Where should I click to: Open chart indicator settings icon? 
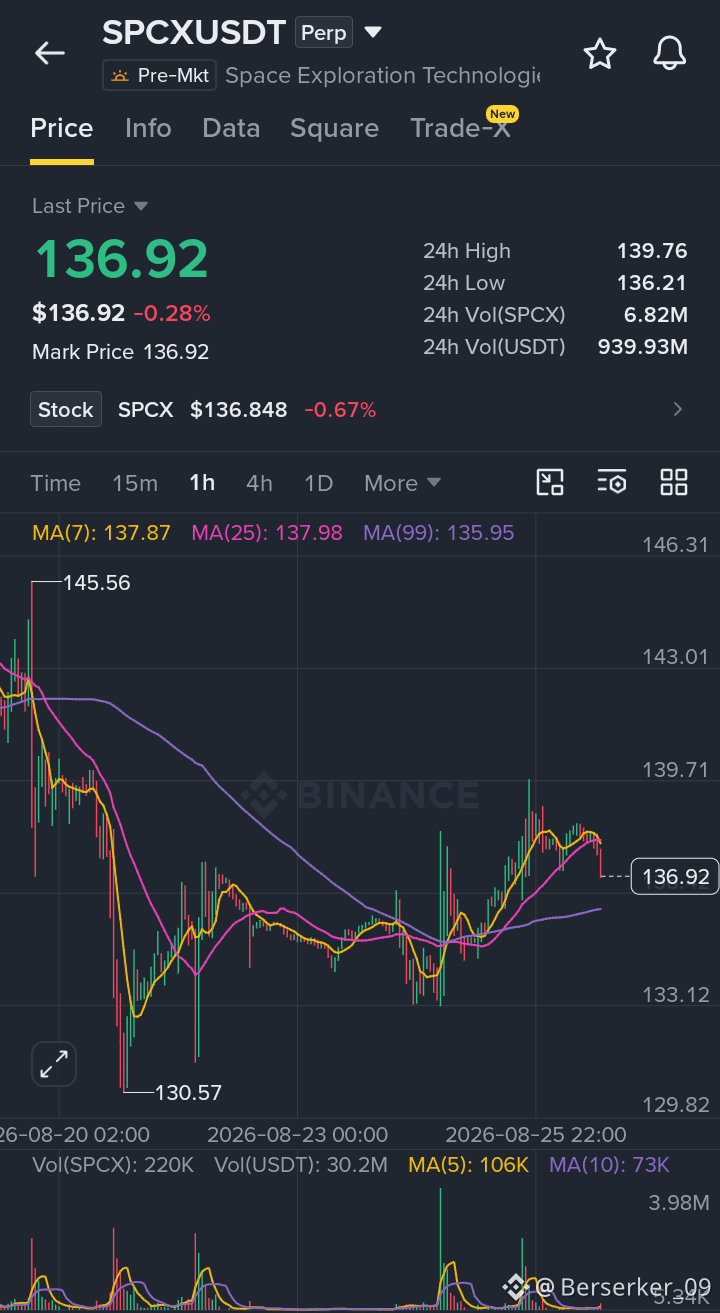click(x=612, y=482)
